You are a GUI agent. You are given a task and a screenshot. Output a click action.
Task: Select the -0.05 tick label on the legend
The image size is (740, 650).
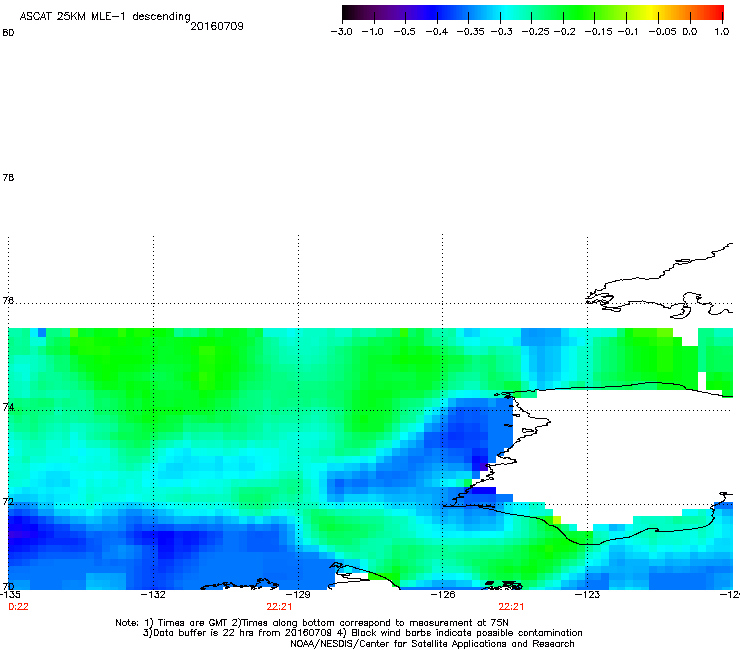point(663,32)
